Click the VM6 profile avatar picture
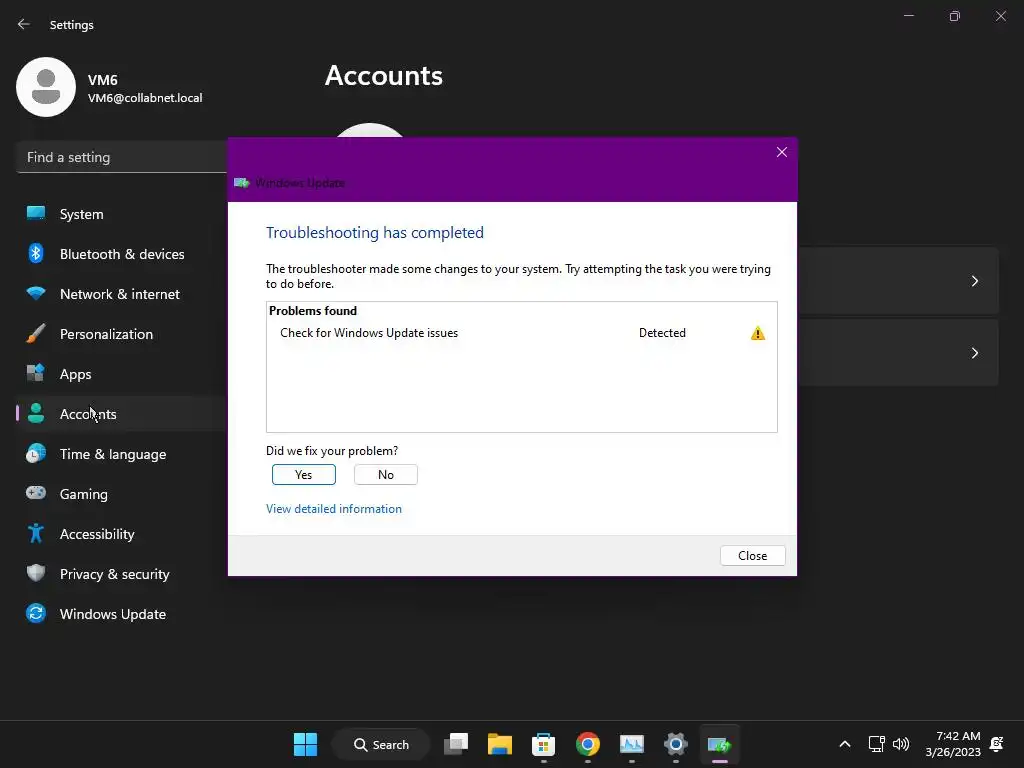 (x=46, y=87)
